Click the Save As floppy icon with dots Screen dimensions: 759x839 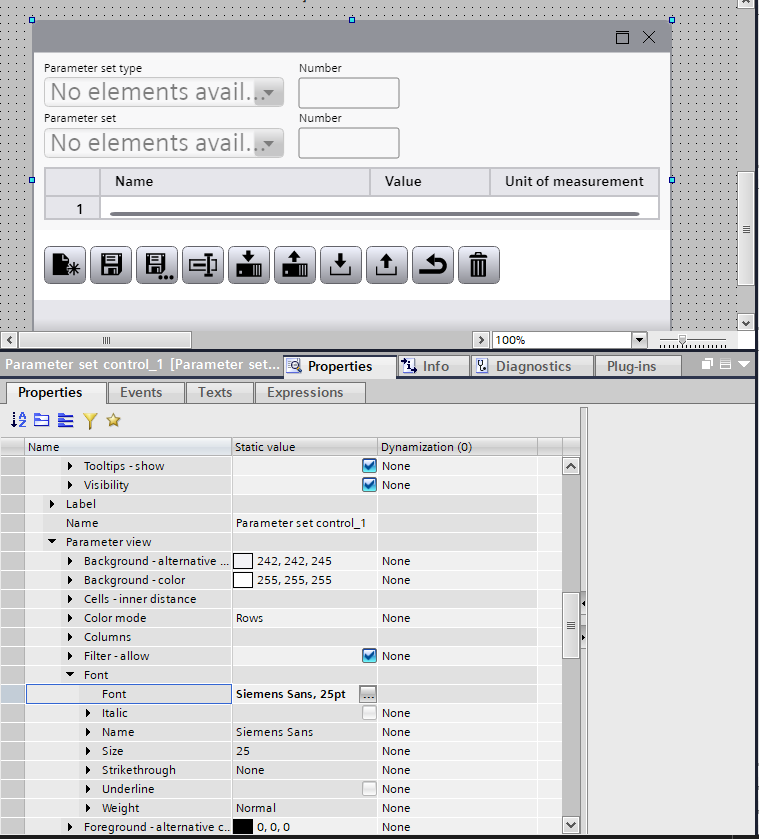157,265
